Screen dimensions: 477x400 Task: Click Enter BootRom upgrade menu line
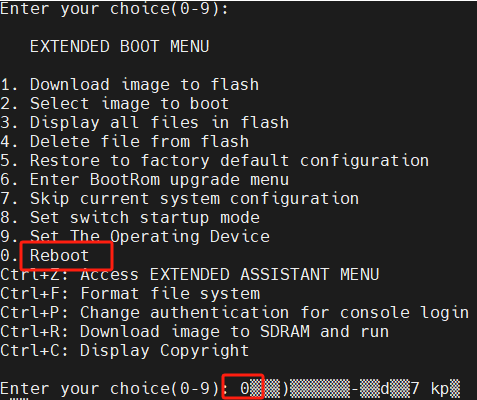(x=145, y=180)
